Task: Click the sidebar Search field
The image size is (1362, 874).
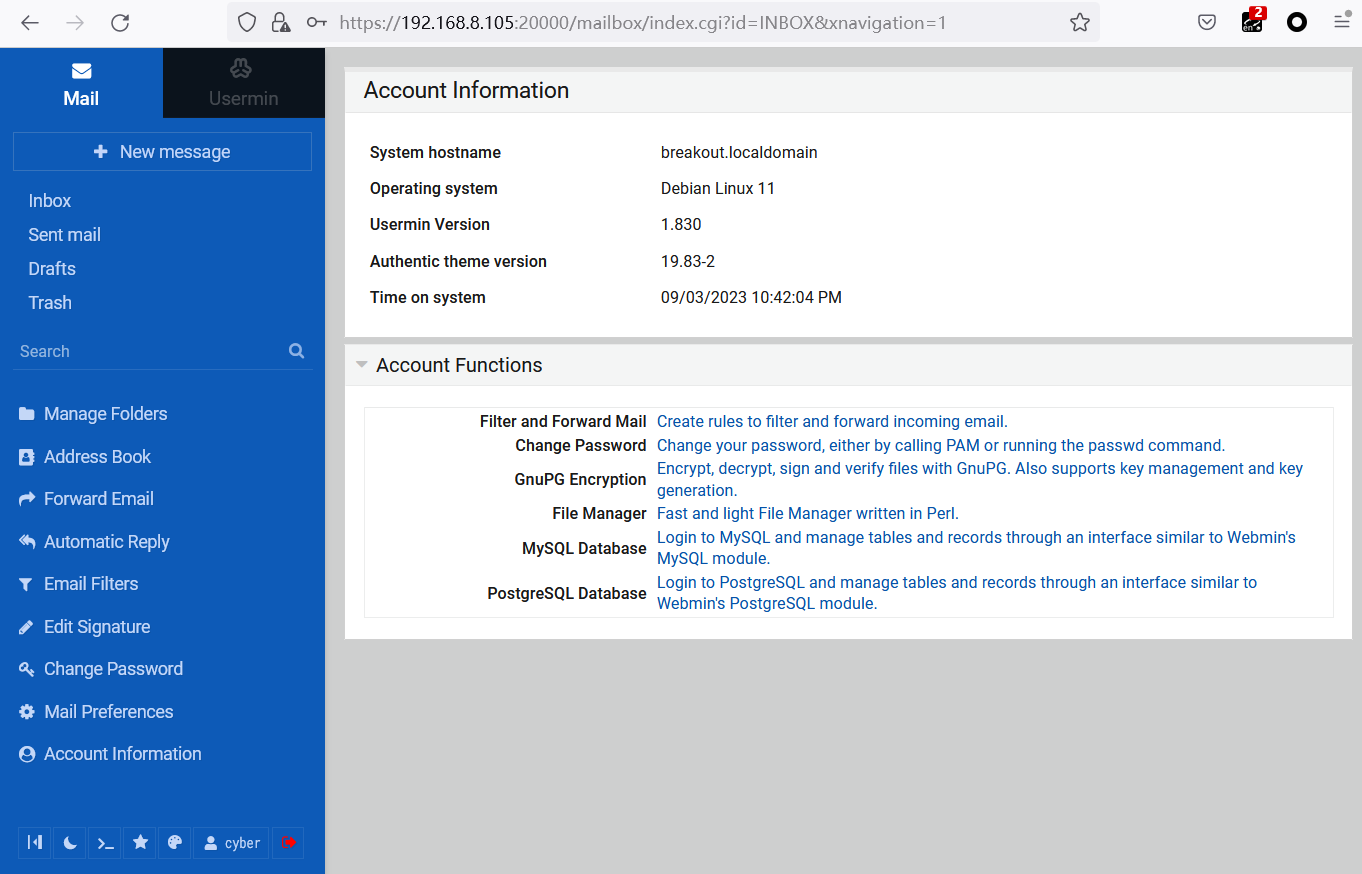Action: coord(150,351)
